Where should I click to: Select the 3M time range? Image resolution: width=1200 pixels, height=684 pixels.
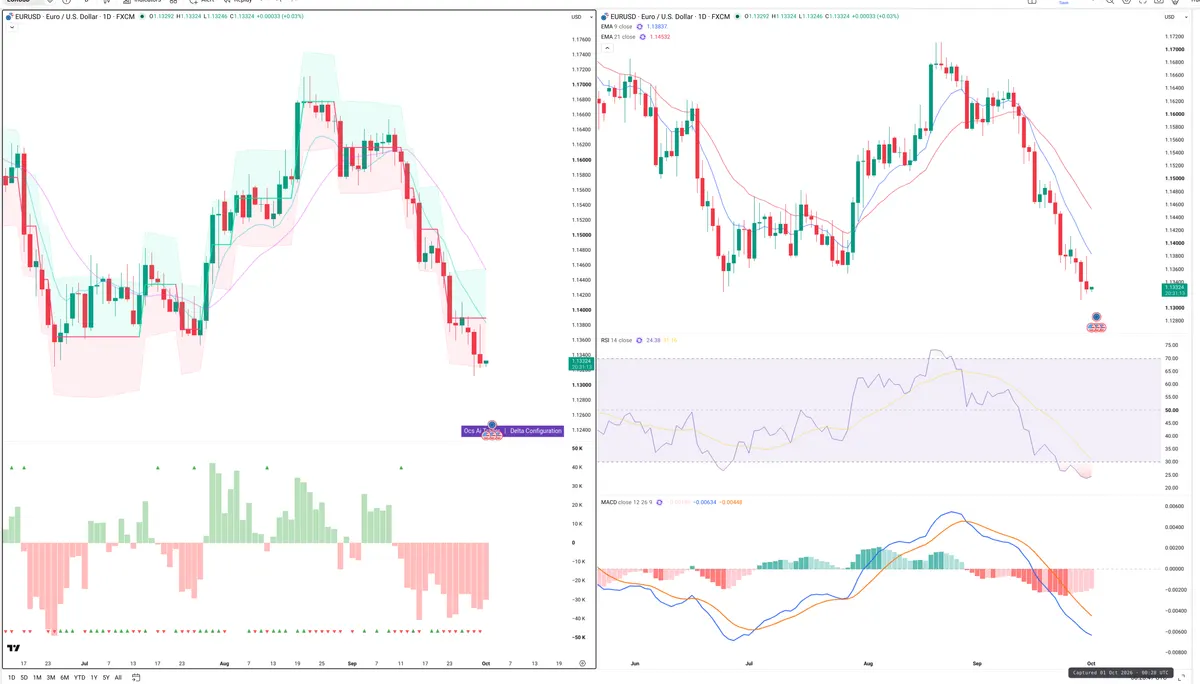point(51,678)
